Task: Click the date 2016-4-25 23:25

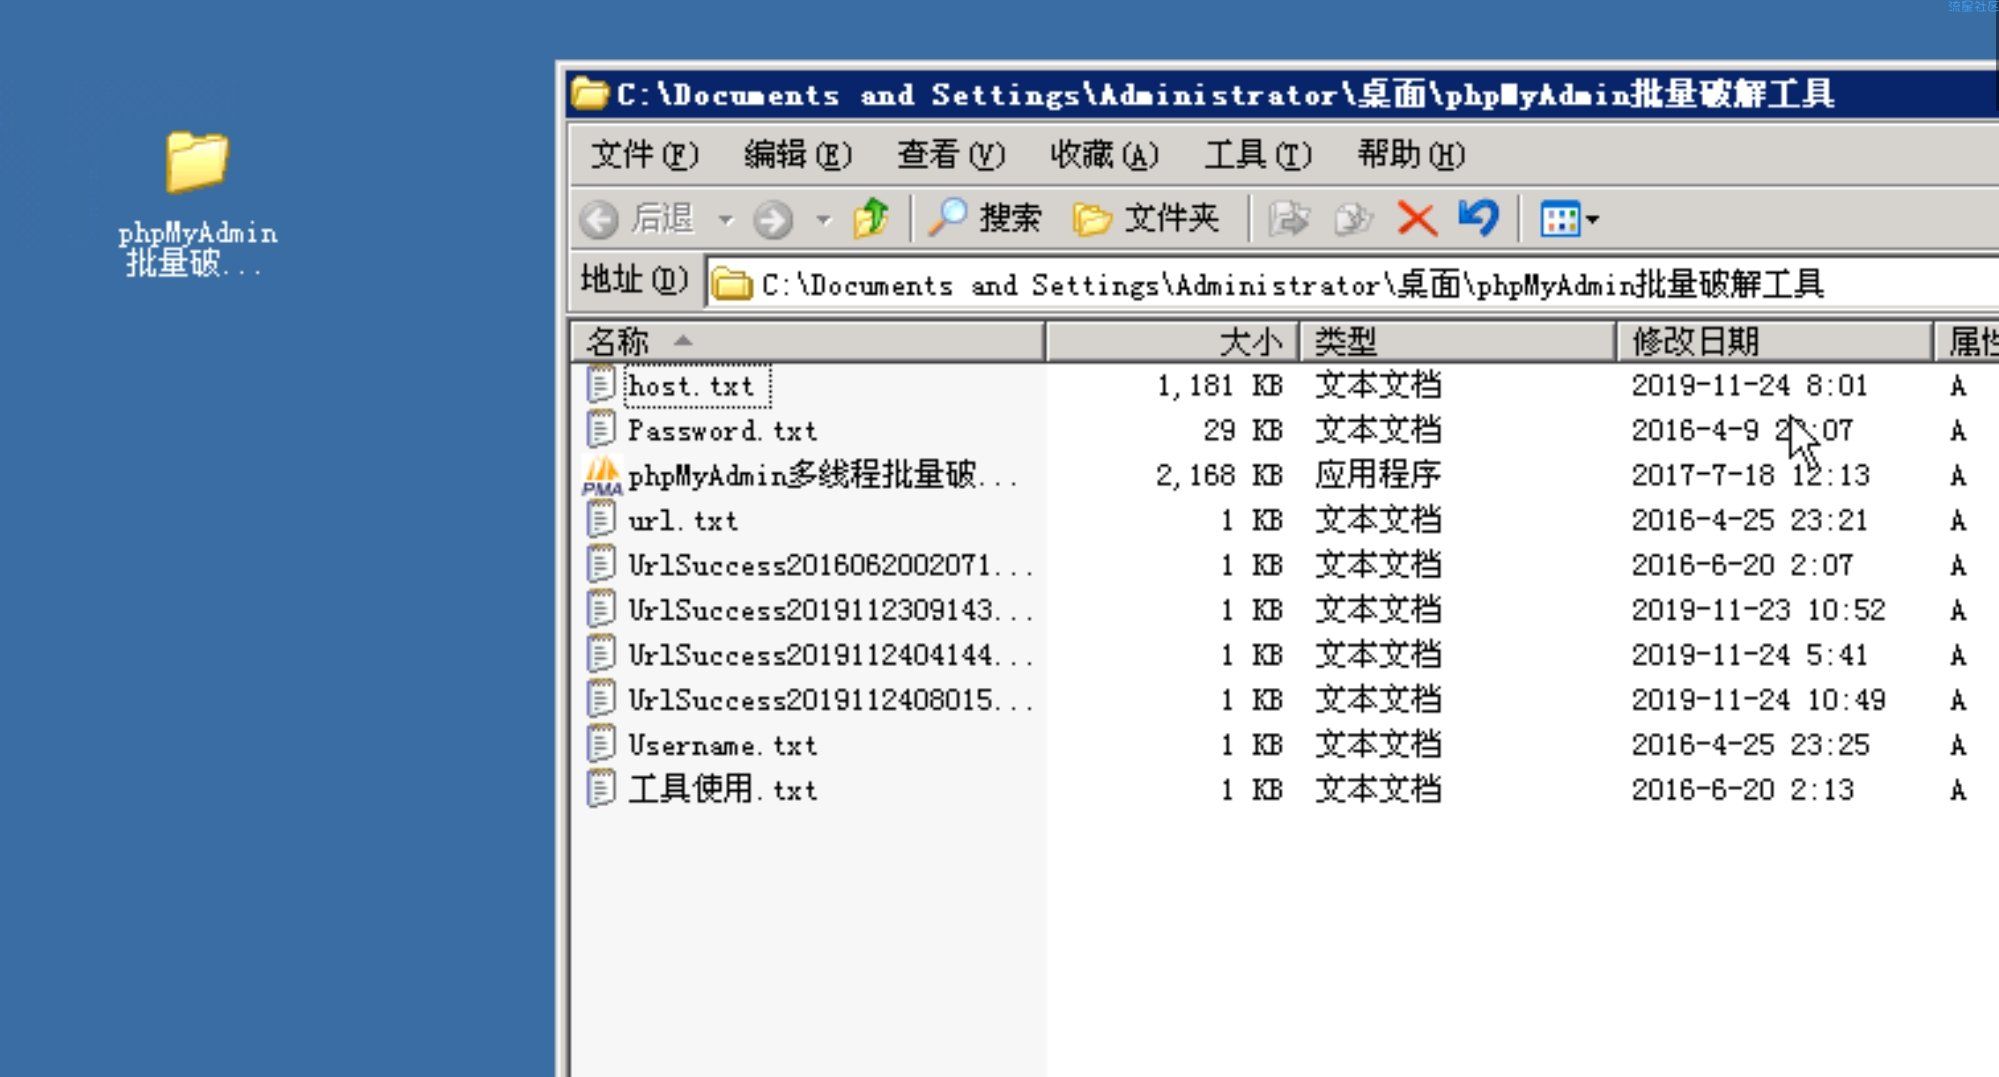Action: (x=1750, y=746)
